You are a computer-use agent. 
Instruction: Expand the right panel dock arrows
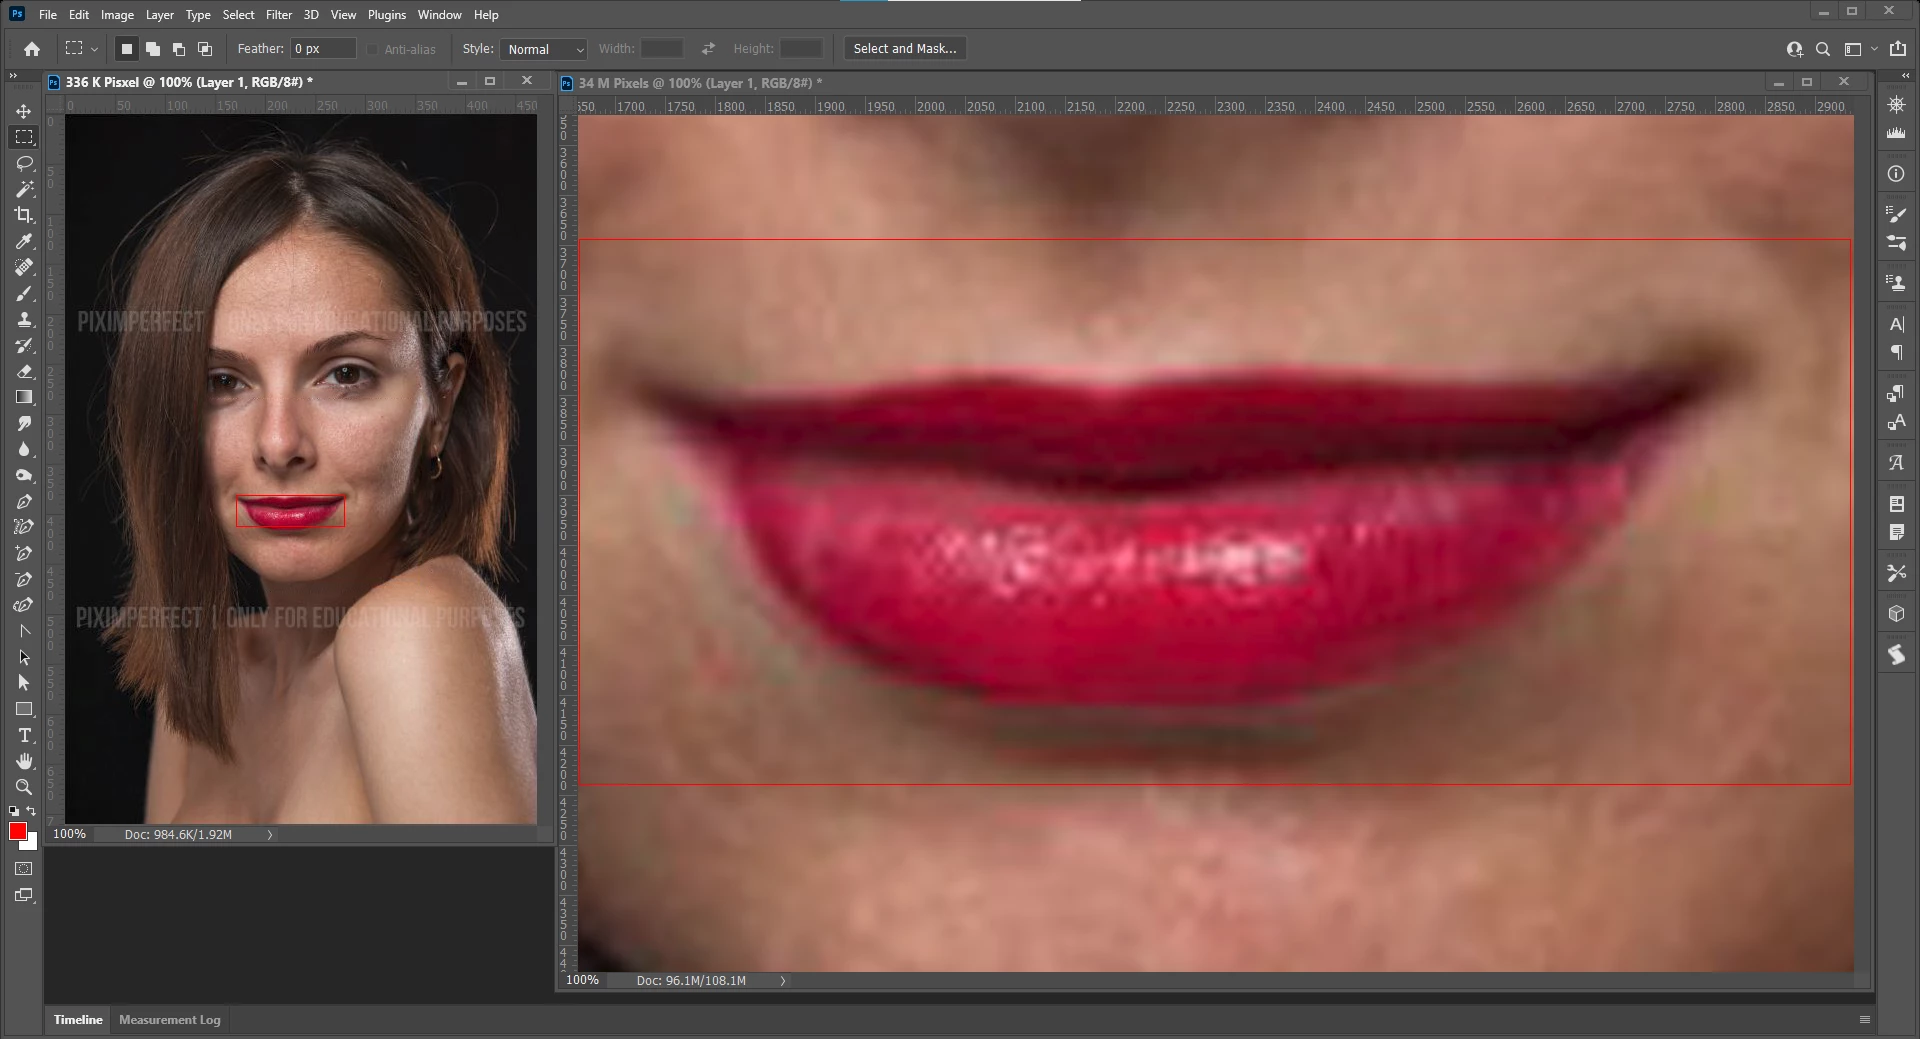point(1905,75)
